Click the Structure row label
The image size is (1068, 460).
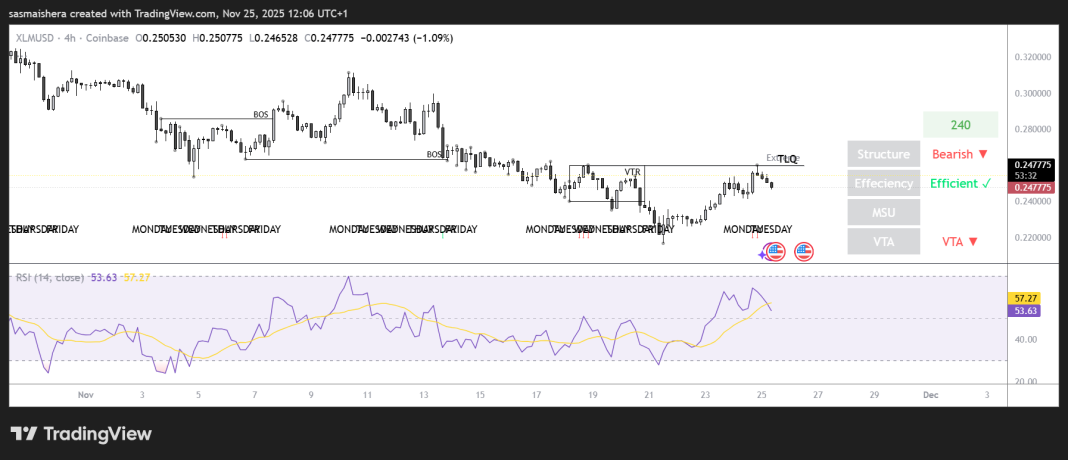click(885, 154)
